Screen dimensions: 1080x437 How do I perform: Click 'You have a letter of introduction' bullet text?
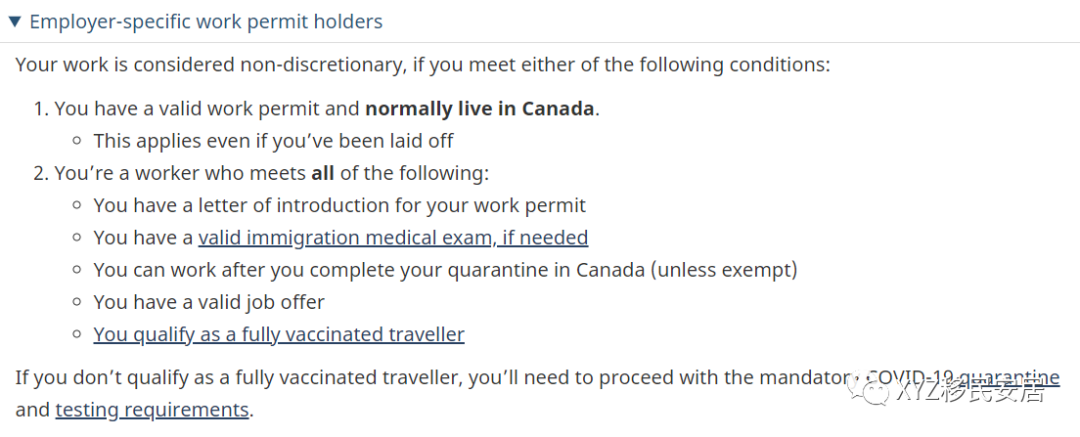point(340,205)
